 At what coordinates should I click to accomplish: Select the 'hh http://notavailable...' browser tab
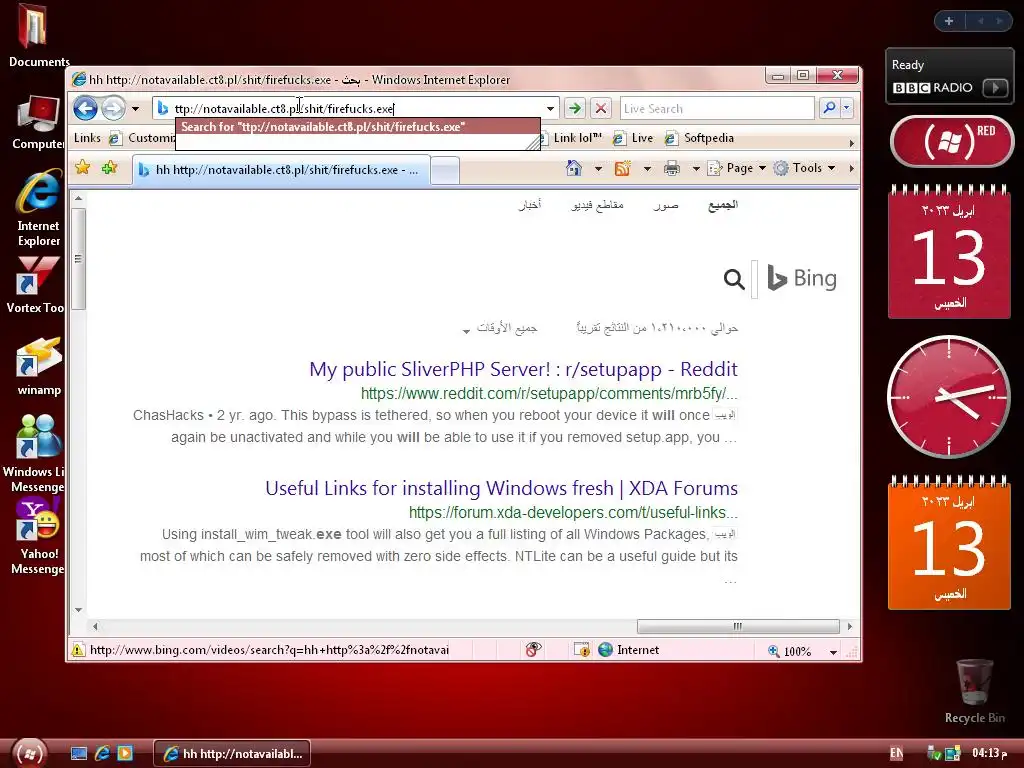[281, 170]
